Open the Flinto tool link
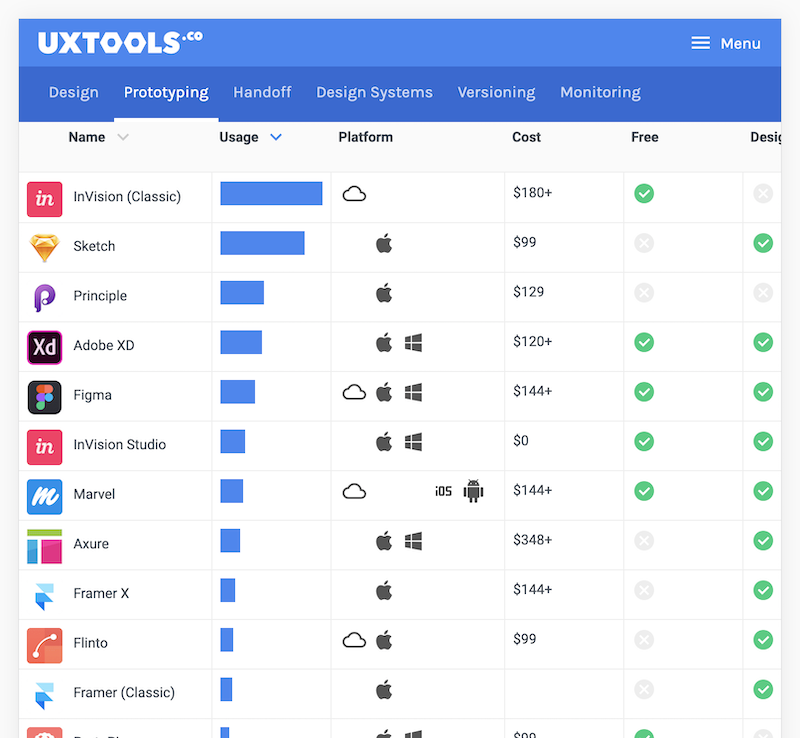Viewport: 800px width, 738px height. tap(91, 643)
